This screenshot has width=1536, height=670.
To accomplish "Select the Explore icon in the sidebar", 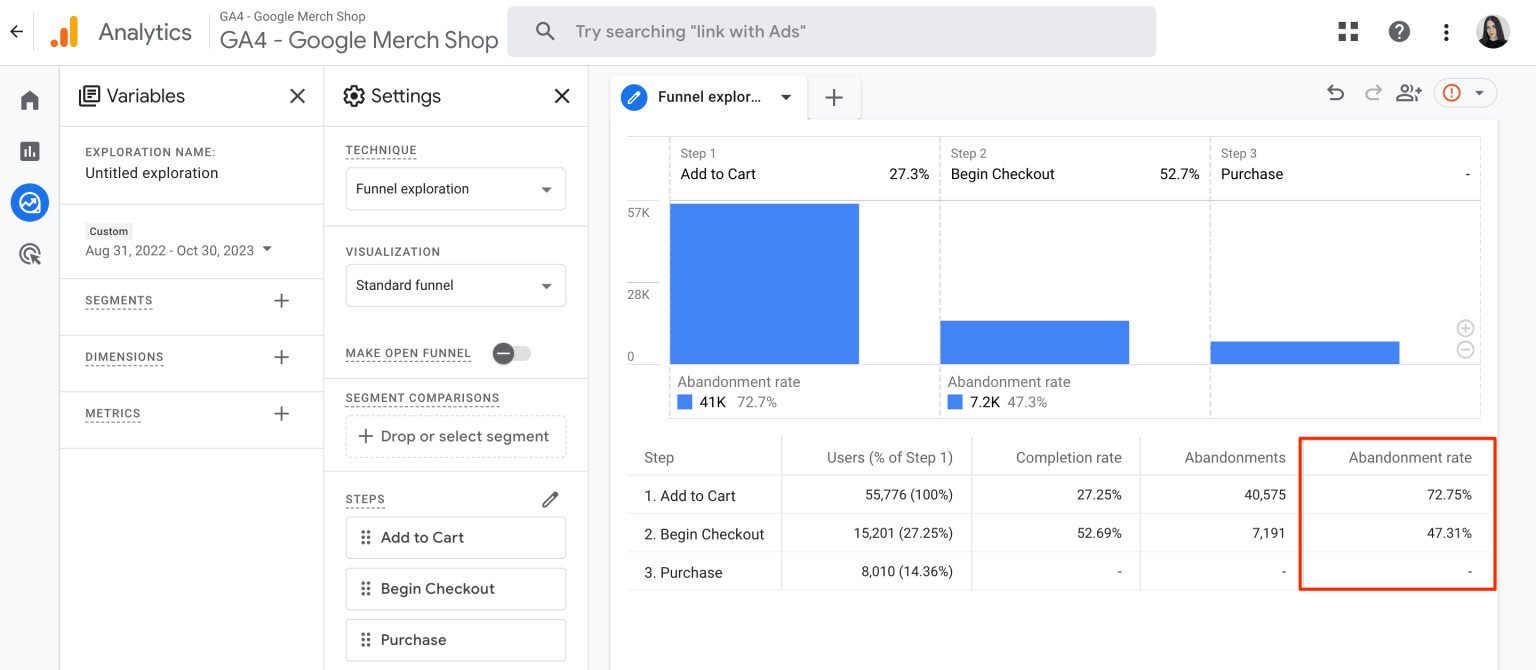I will 29,202.
